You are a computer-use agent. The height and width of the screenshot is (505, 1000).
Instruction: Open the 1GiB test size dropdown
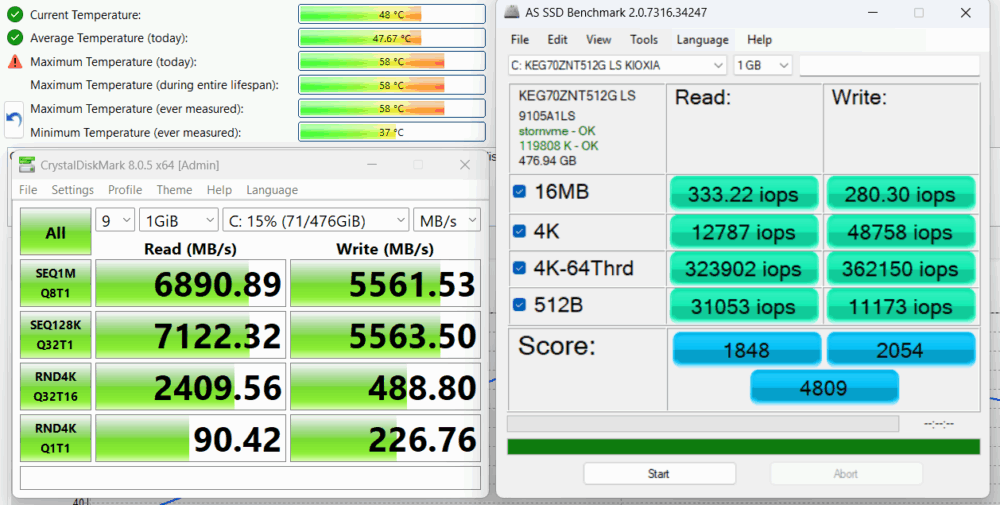click(179, 221)
